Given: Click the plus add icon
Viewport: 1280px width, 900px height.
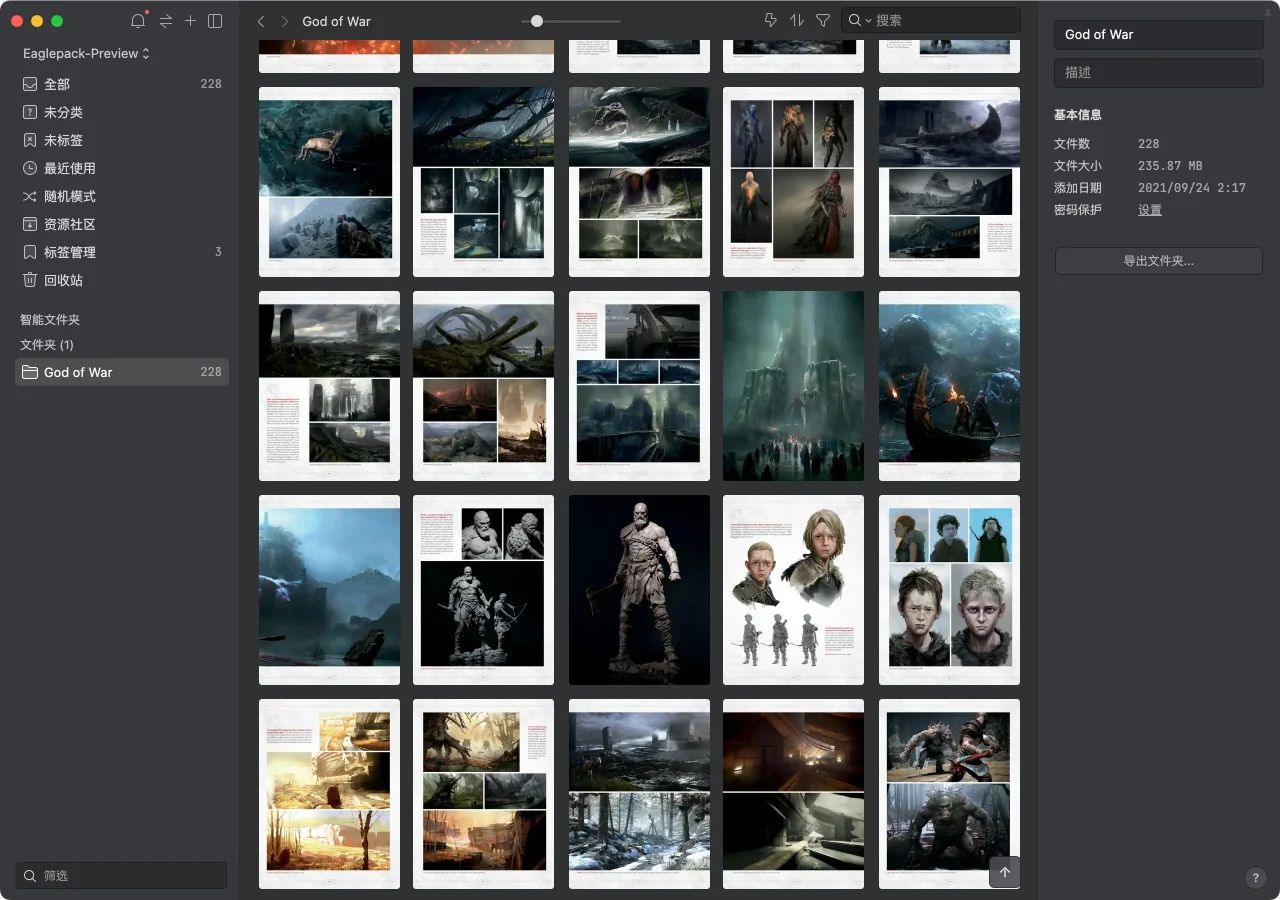Looking at the screenshot, I should (x=190, y=21).
